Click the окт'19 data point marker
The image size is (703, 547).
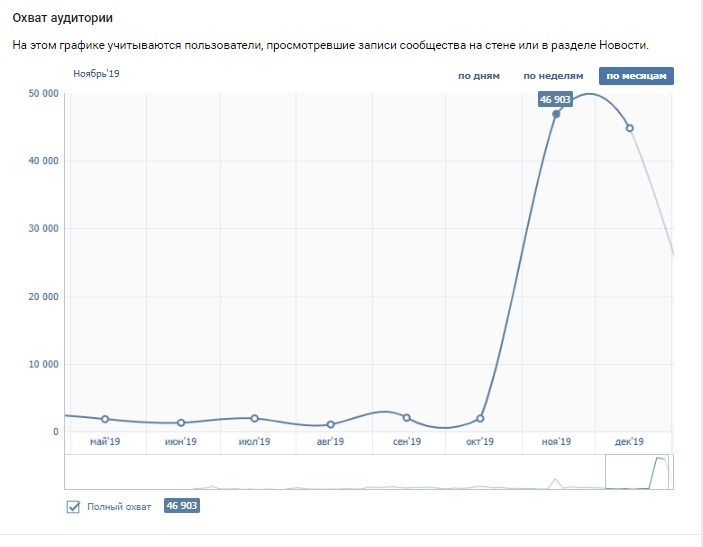[x=480, y=418]
